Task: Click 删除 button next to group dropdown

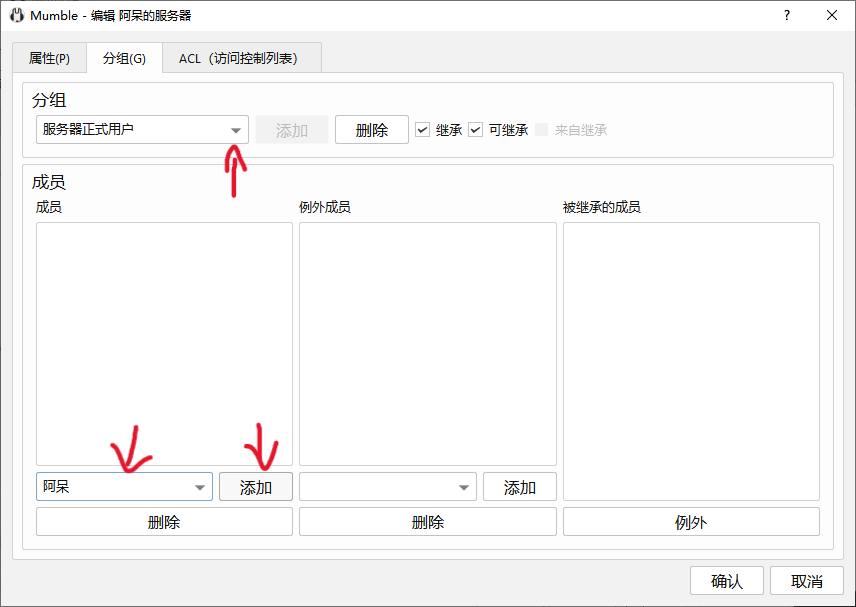Action: click(371, 130)
